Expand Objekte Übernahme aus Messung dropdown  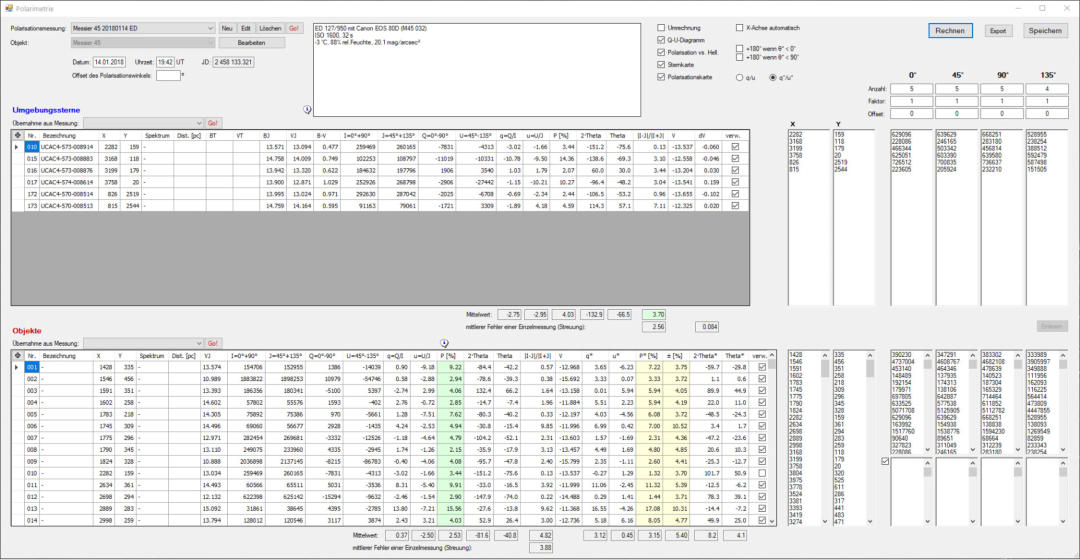(196, 343)
